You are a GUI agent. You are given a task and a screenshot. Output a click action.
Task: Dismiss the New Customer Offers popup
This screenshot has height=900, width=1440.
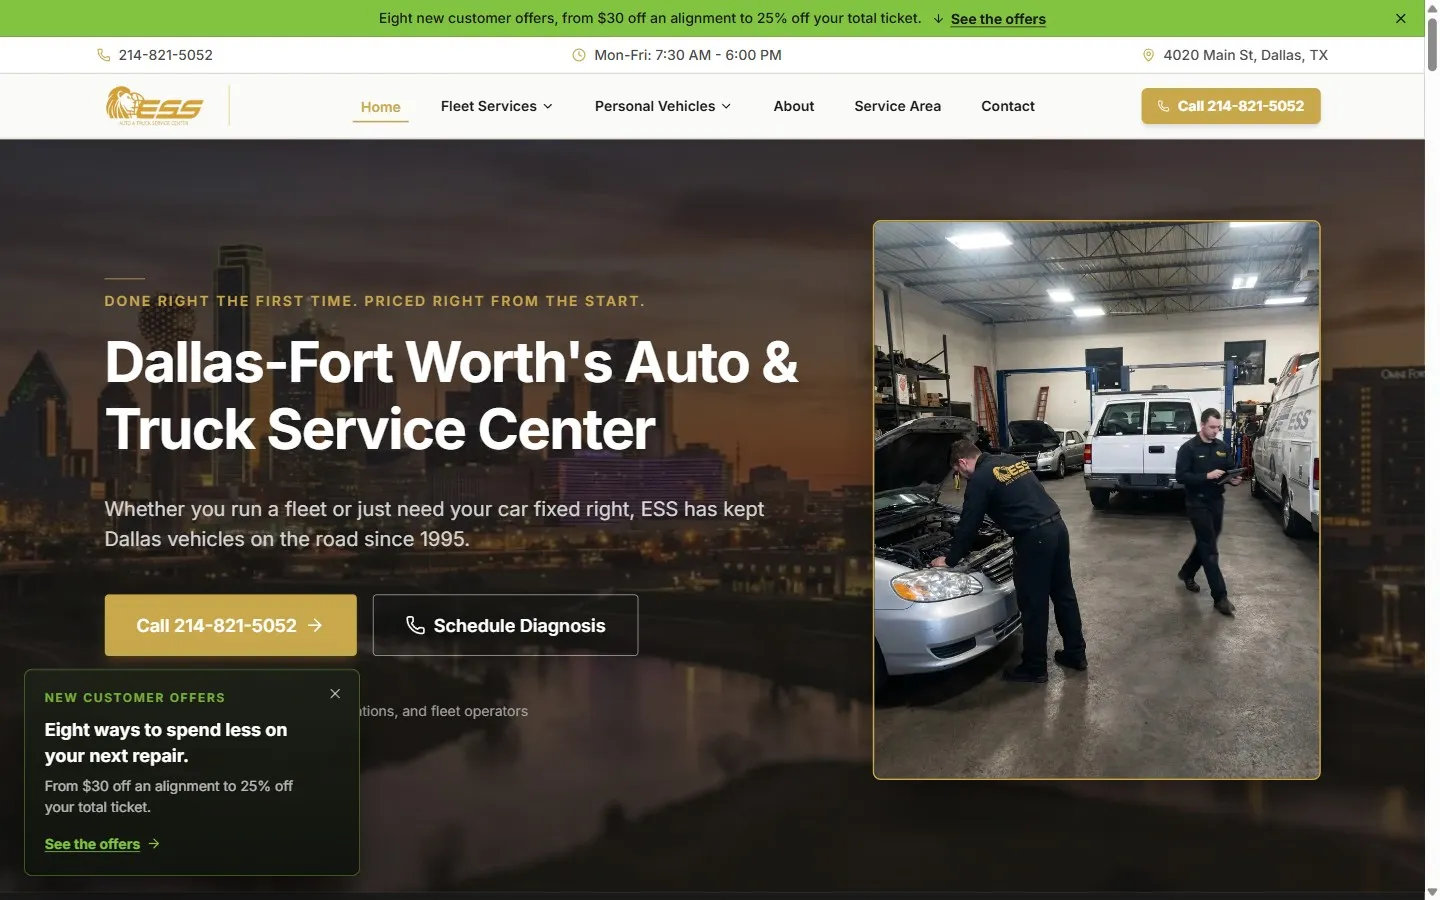coord(335,693)
